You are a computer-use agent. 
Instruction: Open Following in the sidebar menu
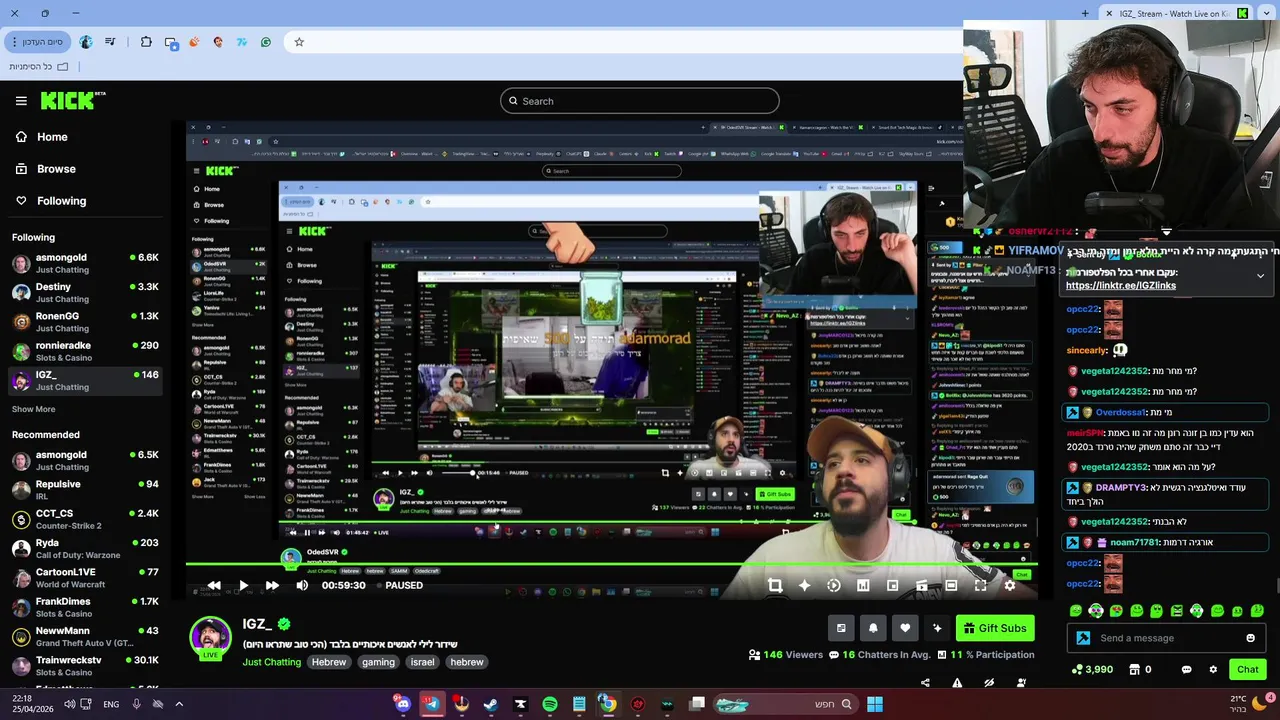[50, 201]
